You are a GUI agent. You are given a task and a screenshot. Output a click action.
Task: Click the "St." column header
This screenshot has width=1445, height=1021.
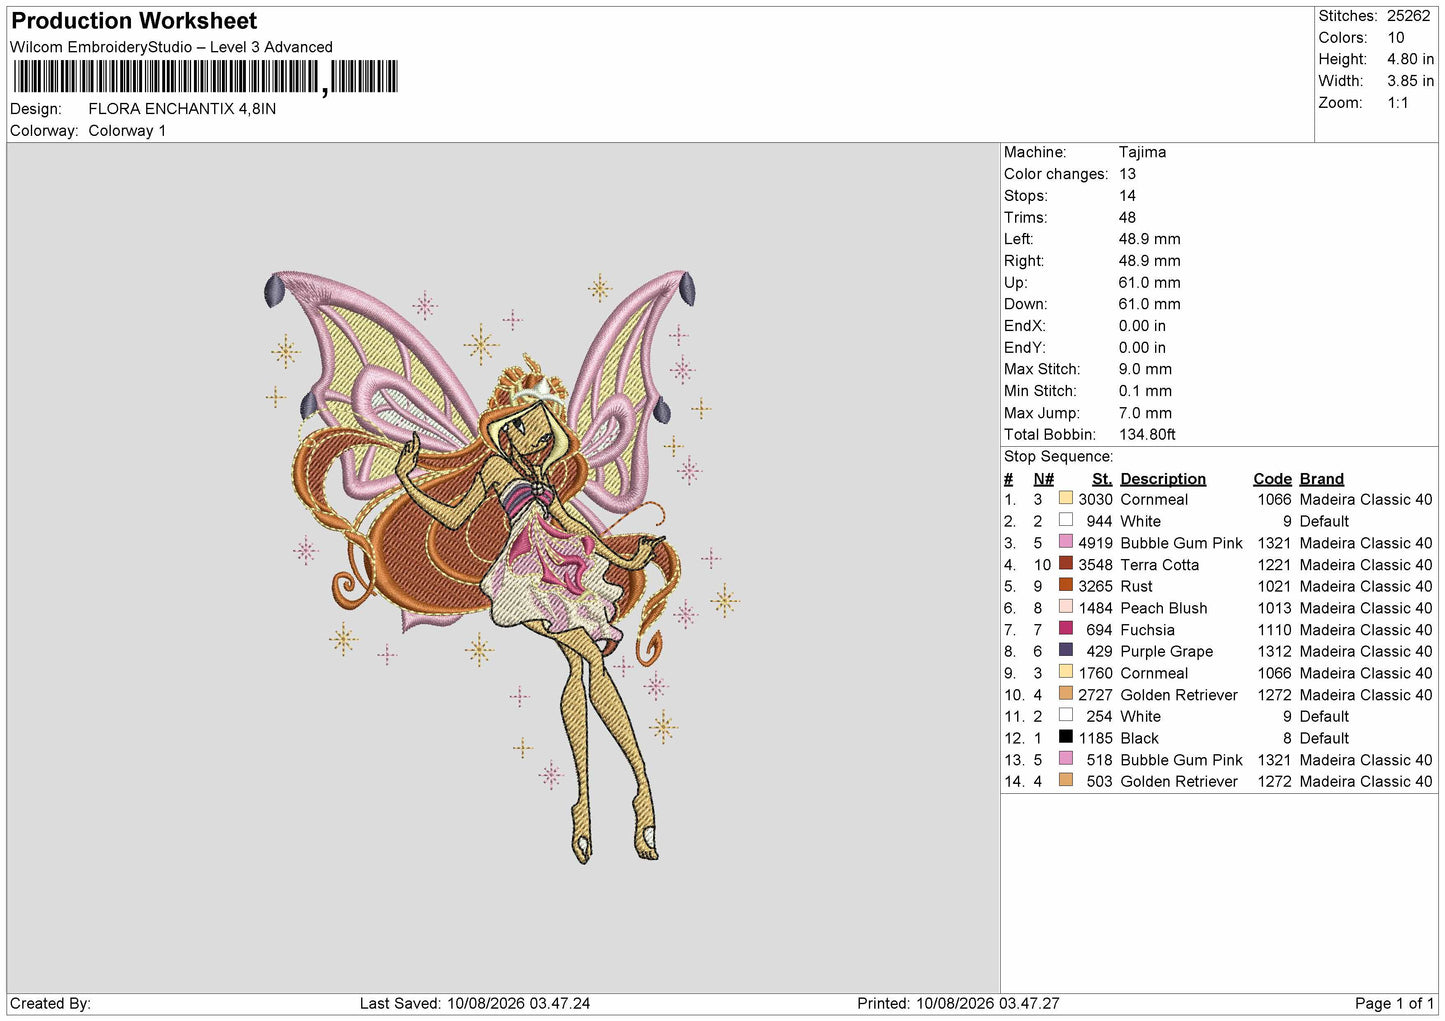pos(1102,479)
